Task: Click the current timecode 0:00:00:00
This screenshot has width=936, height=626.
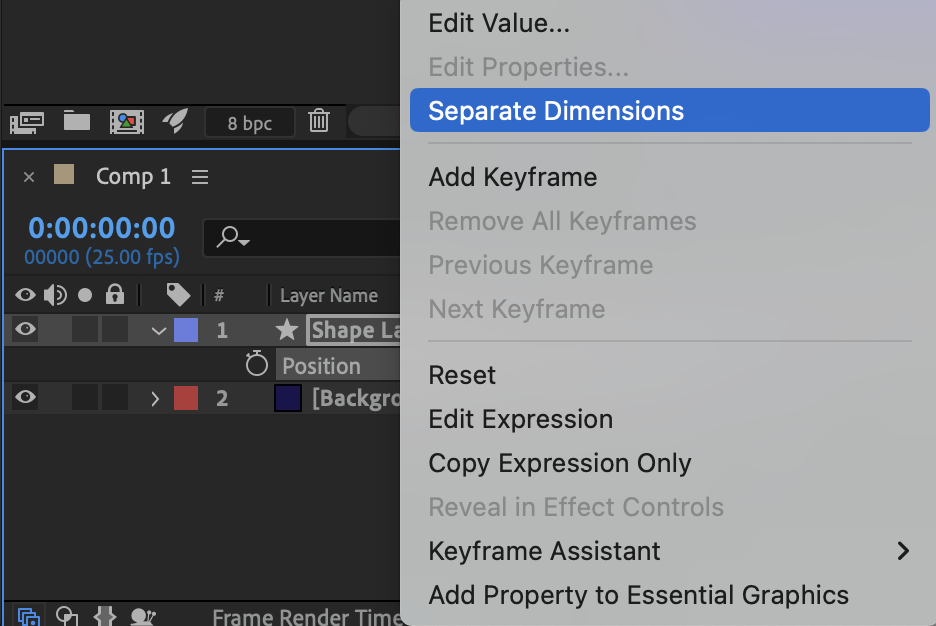Action: click(x=102, y=228)
